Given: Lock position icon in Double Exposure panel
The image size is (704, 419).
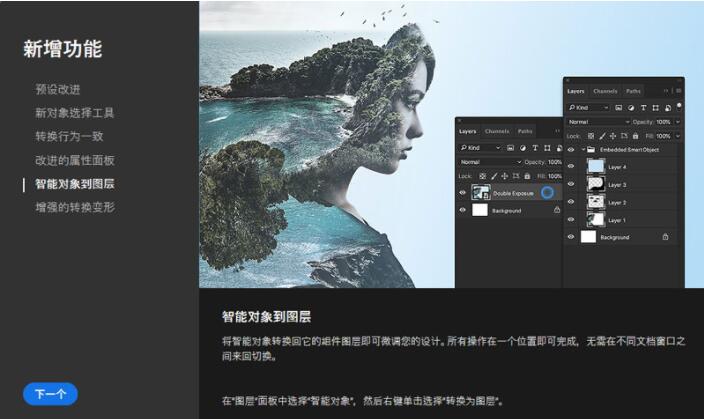Looking at the screenshot, I should tap(505, 176).
